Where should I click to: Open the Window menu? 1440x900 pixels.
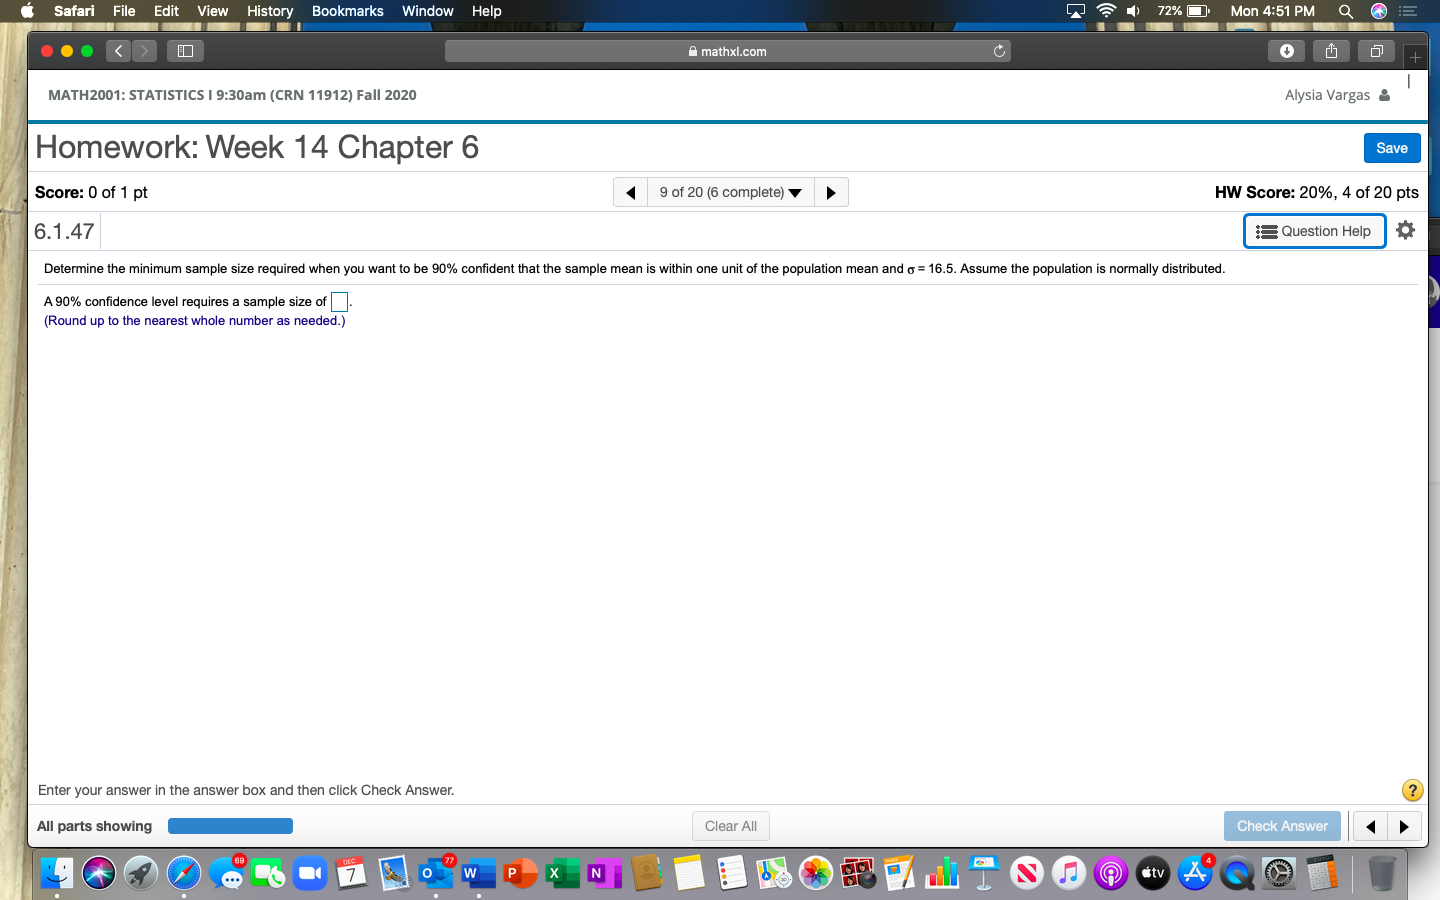pos(428,11)
